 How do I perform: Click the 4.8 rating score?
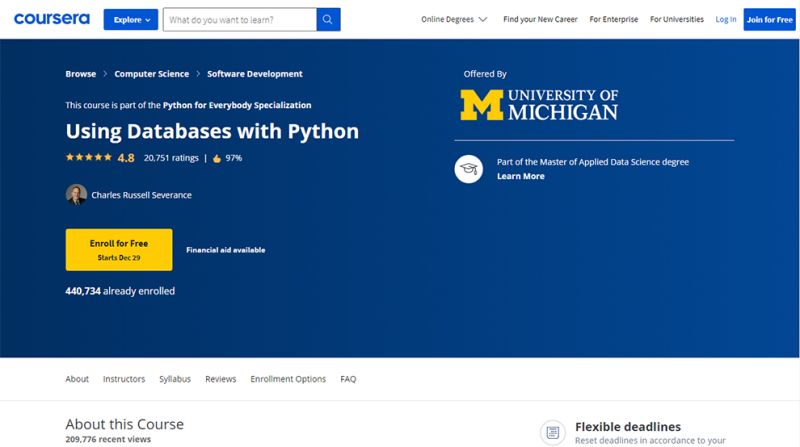click(x=126, y=158)
